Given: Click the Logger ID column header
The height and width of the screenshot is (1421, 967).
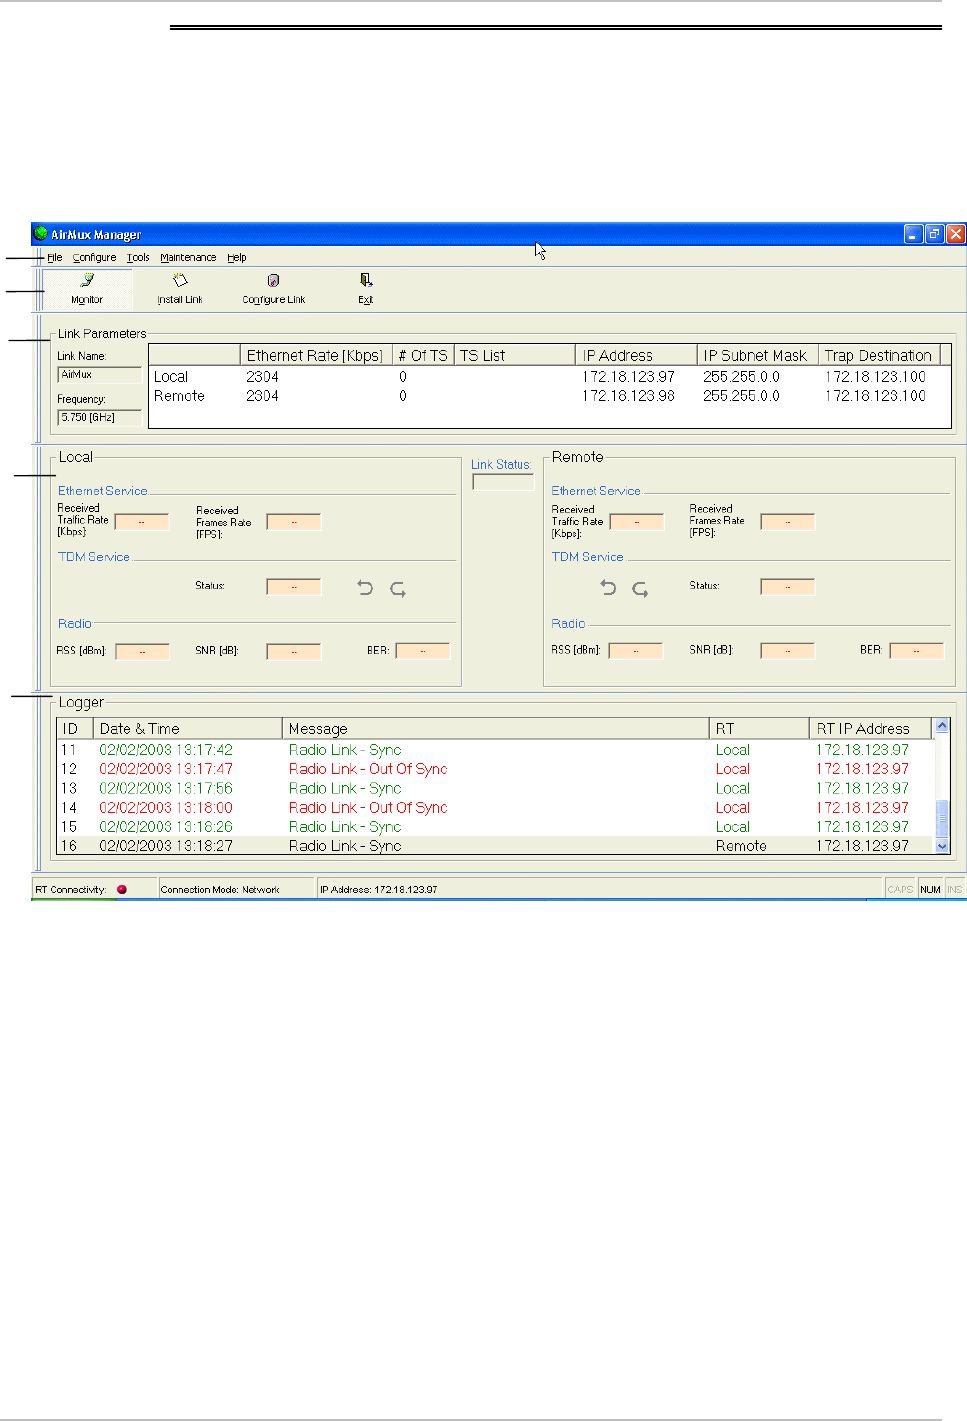Looking at the screenshot, I should [75, 728].
